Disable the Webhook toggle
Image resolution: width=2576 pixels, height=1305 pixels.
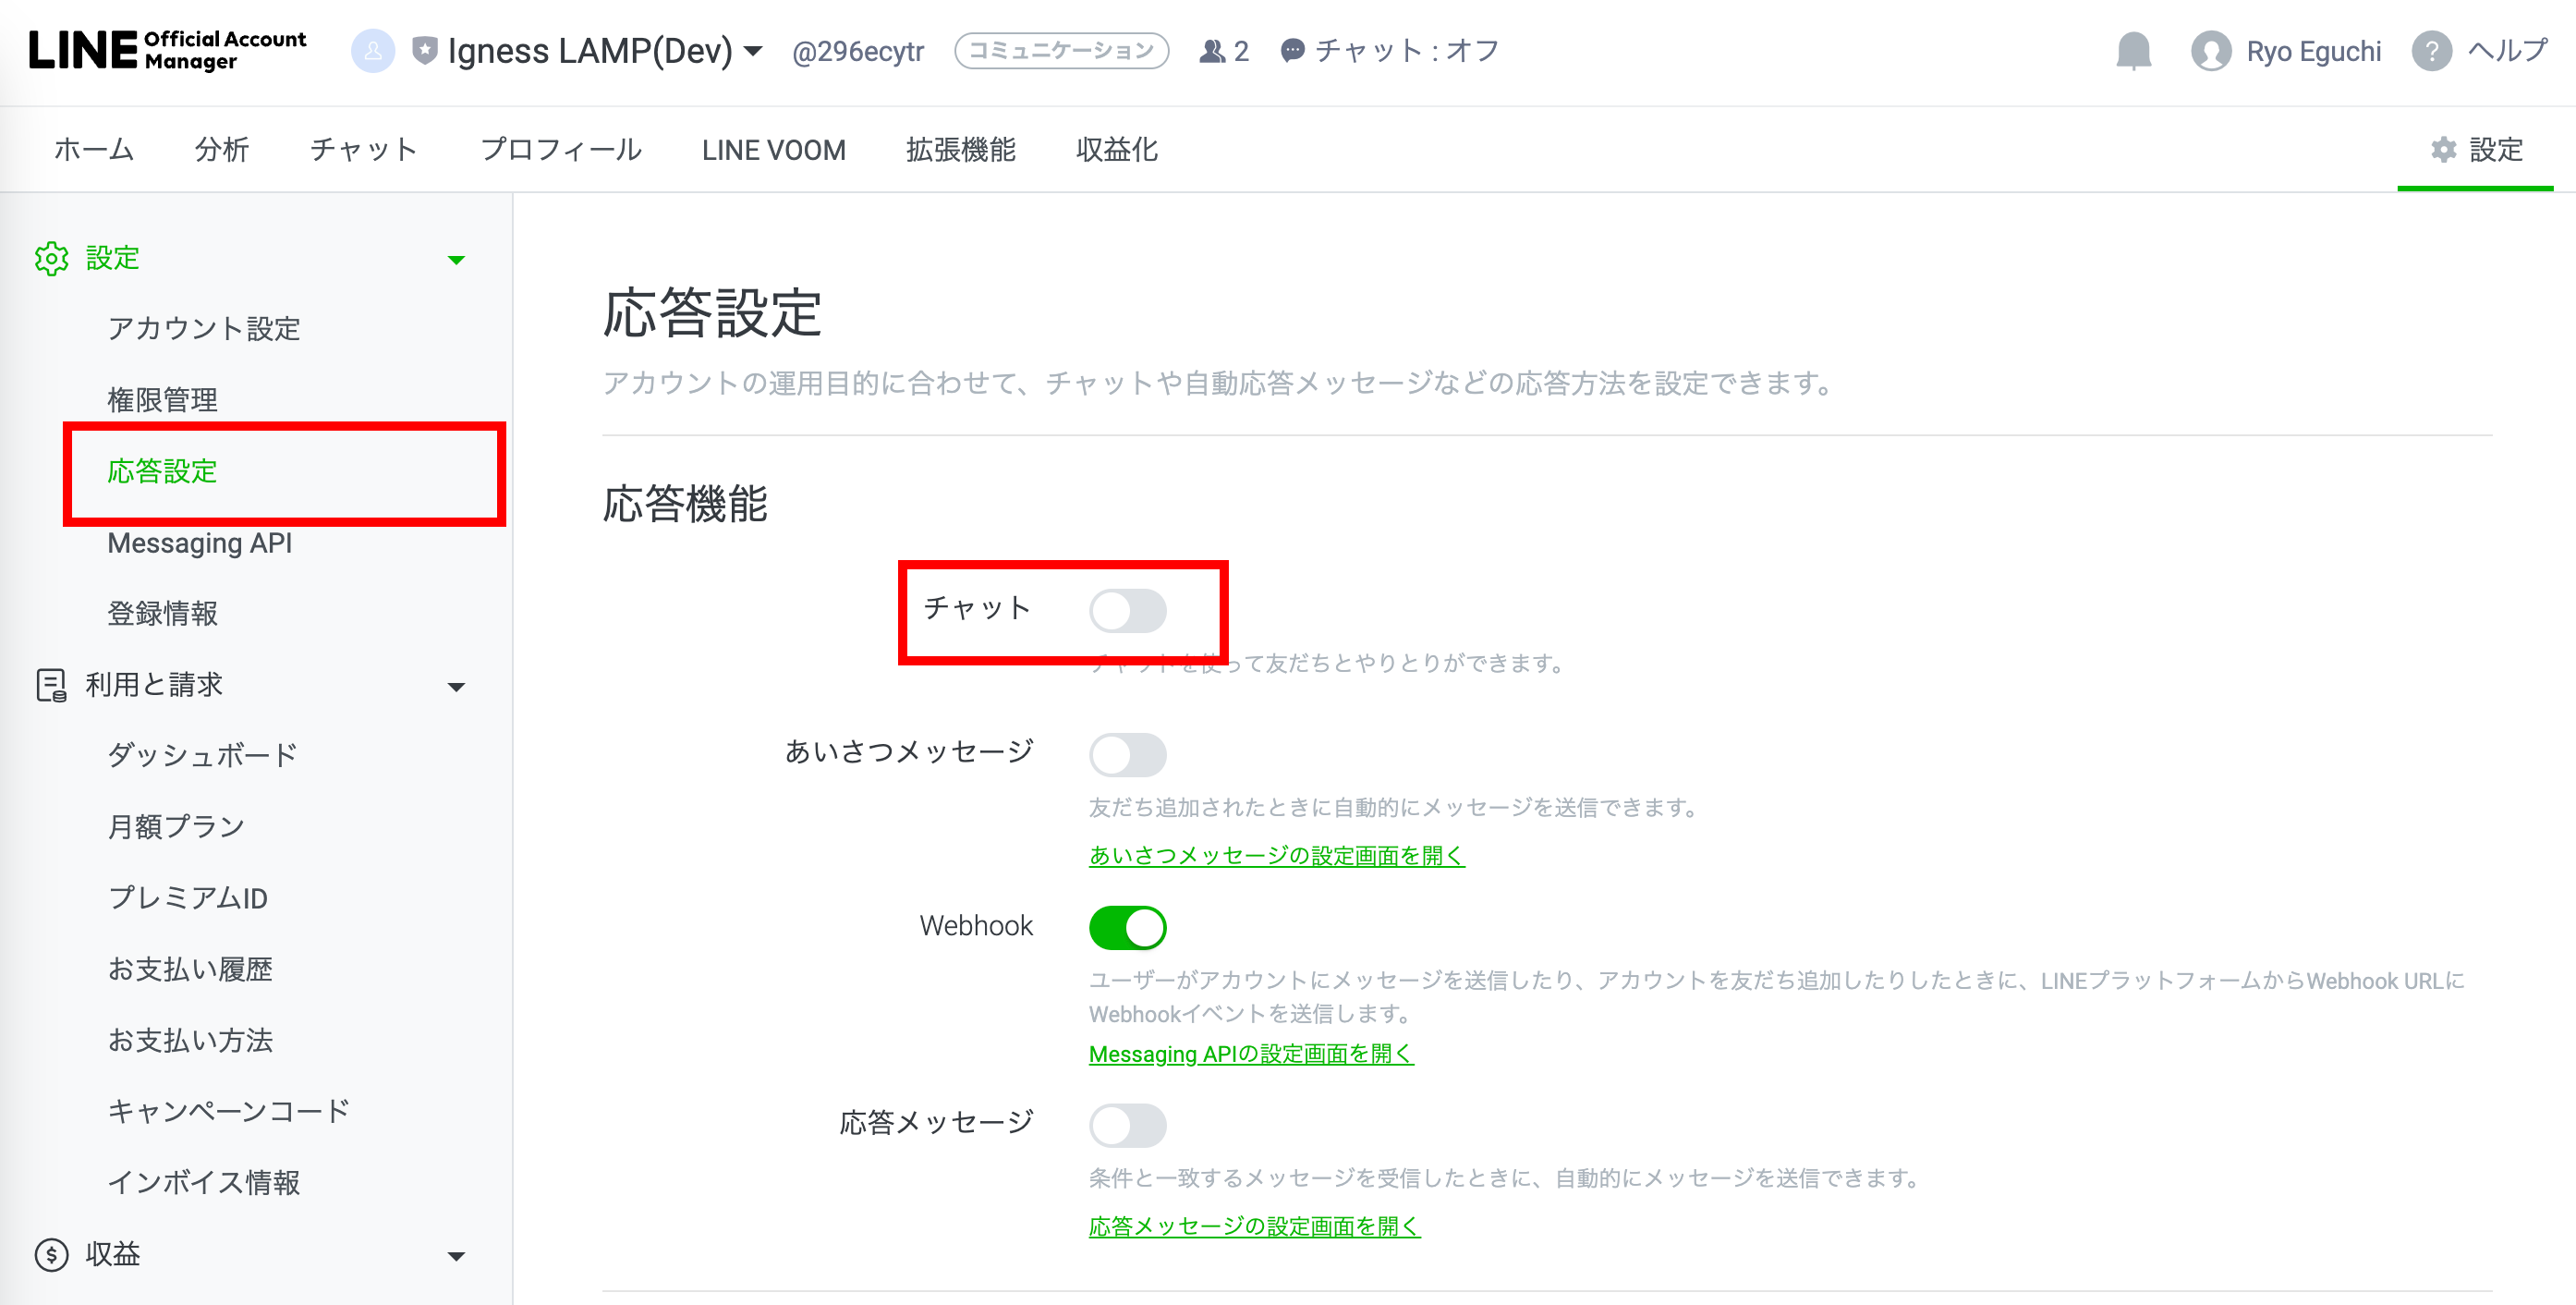[1127, 927]
